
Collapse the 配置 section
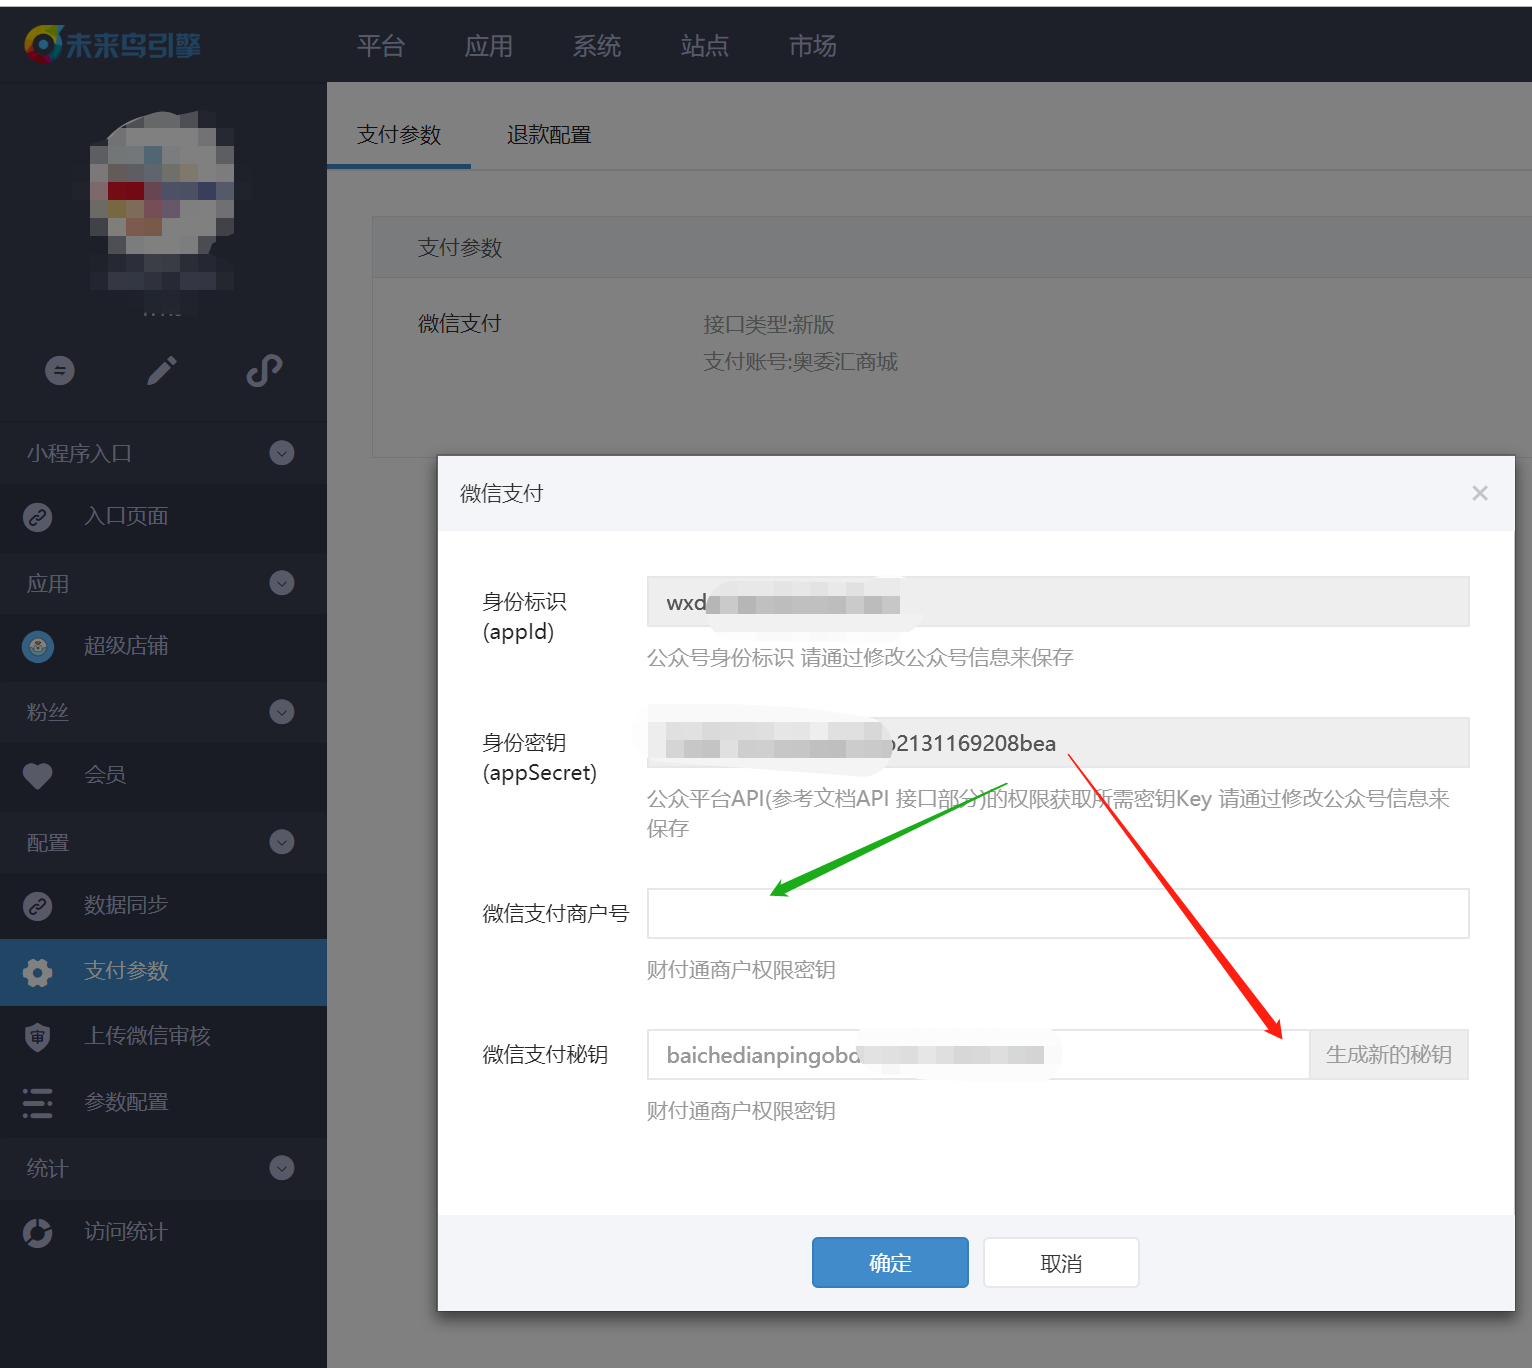coord(282,842)
